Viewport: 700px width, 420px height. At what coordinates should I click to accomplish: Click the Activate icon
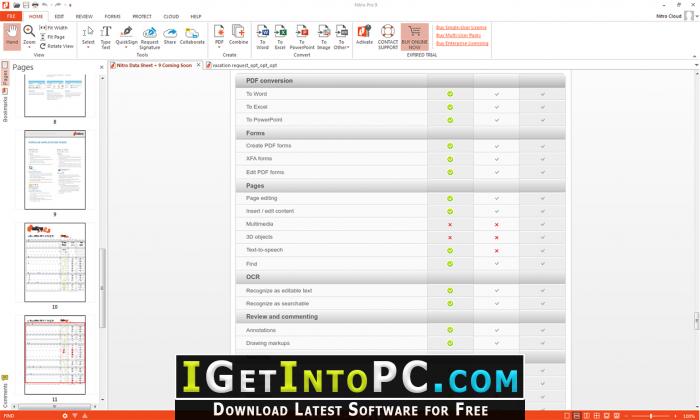(364, 35)
